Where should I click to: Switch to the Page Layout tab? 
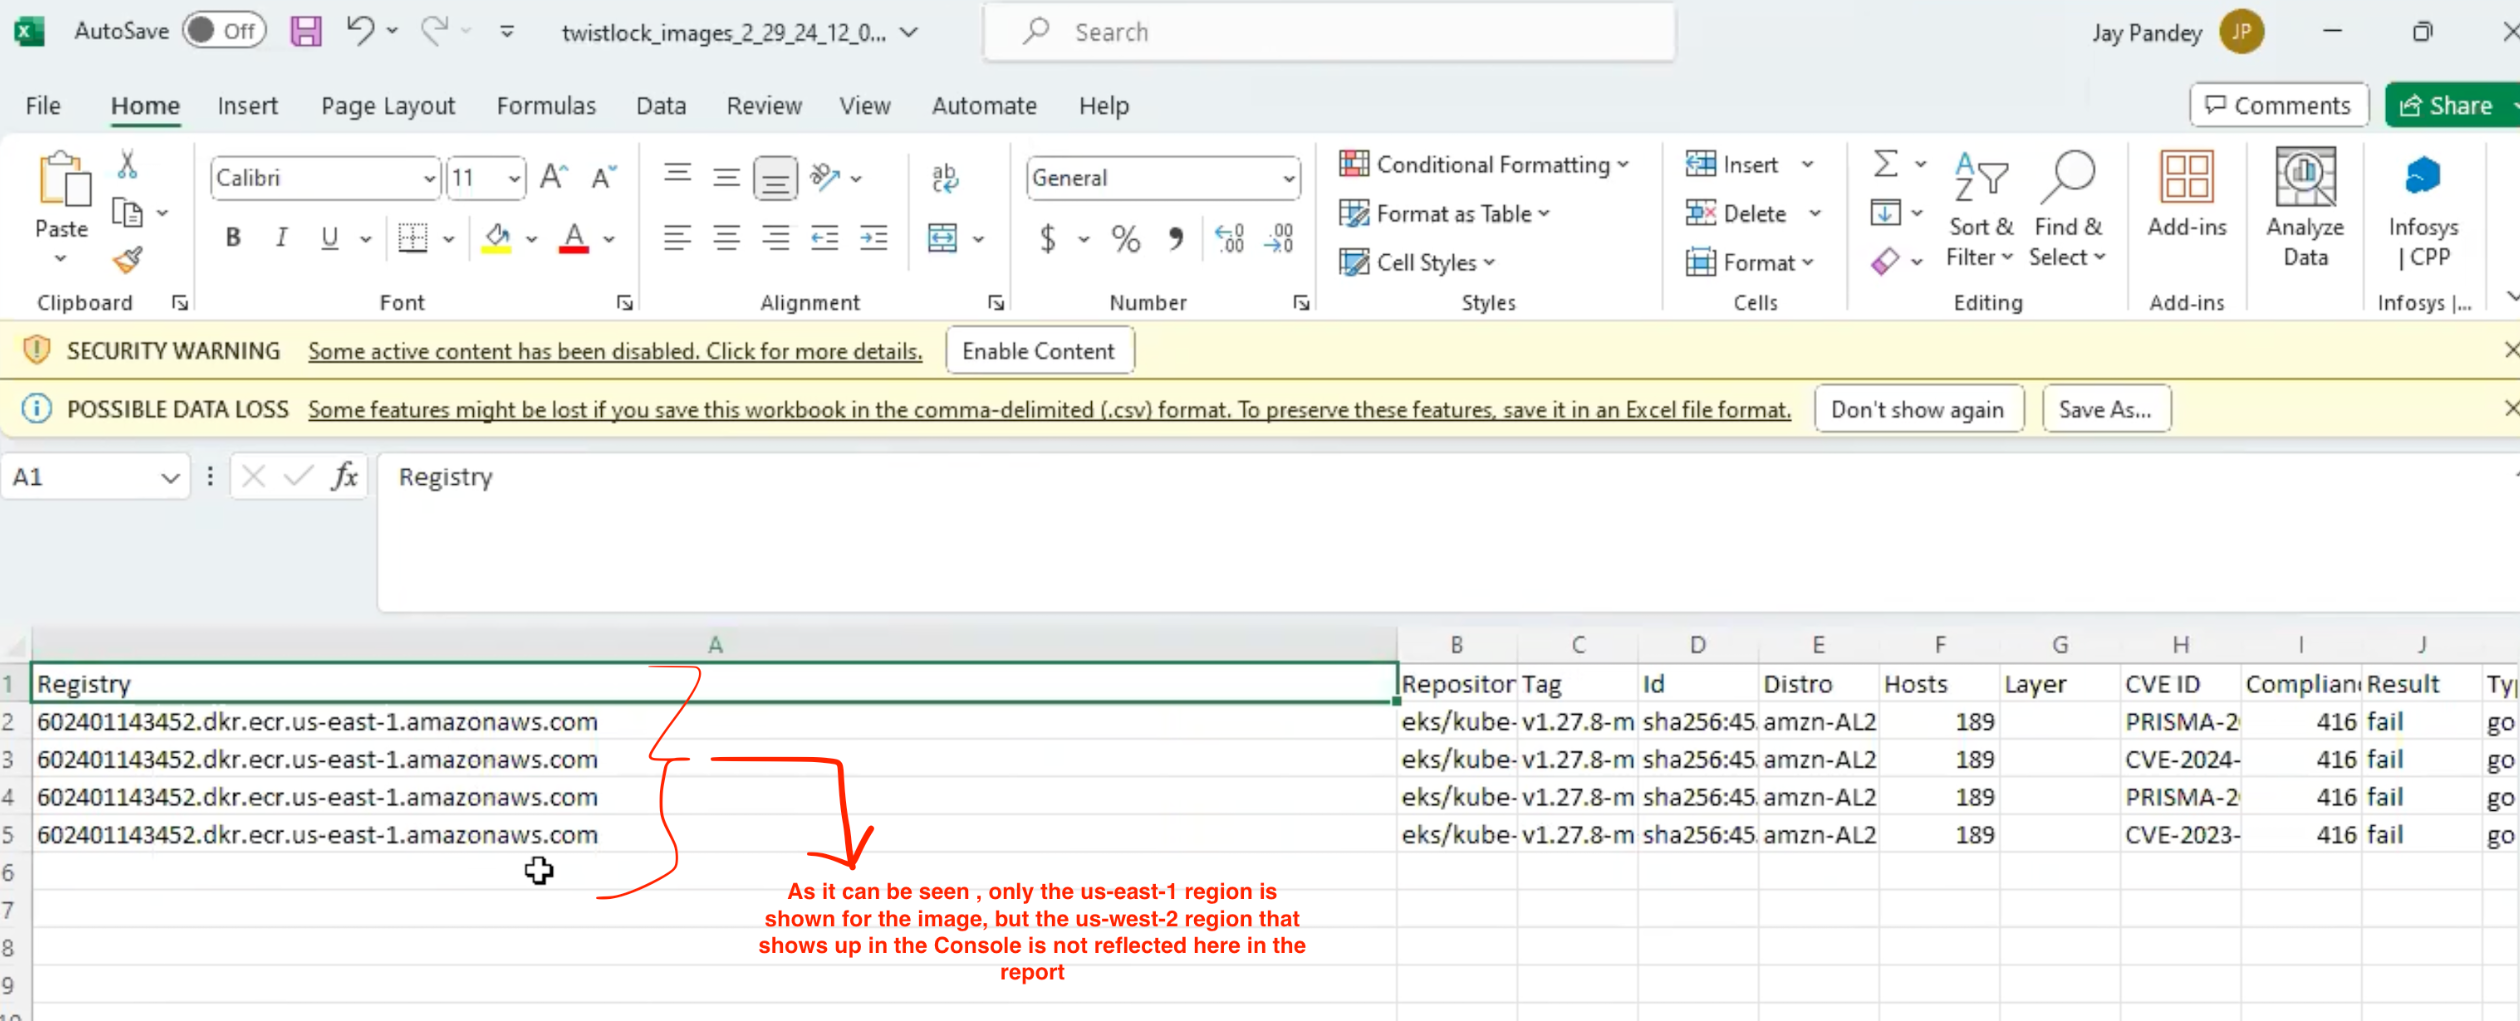pyautogui.click(x=388, y=106)
